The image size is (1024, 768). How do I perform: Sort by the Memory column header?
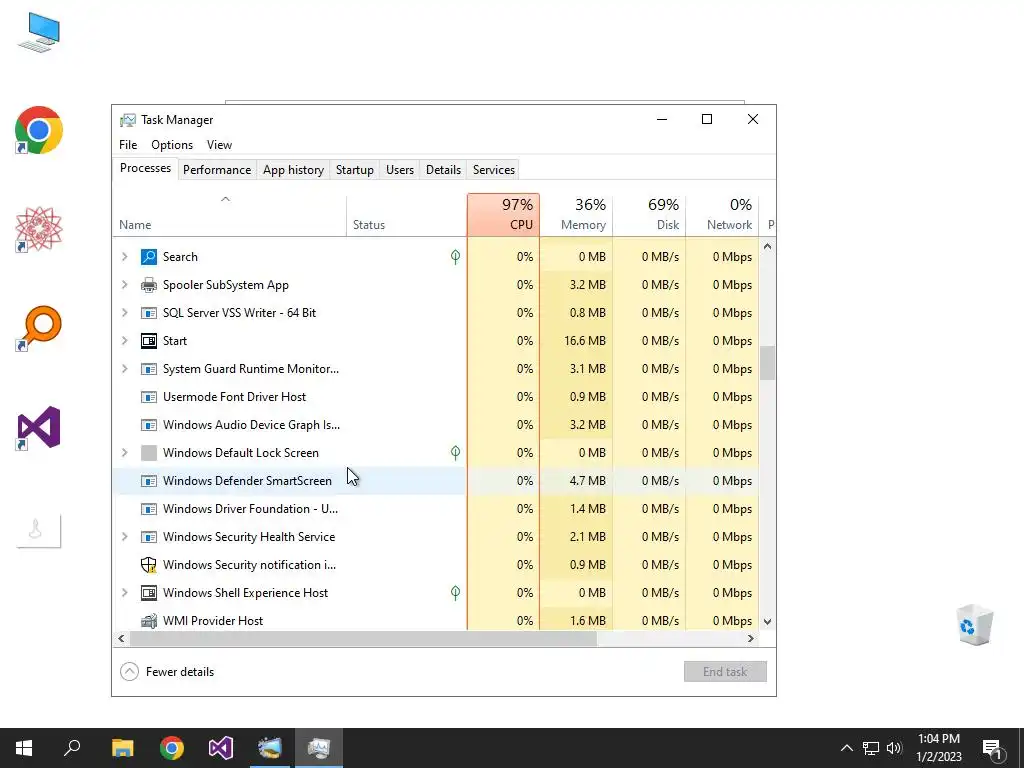(x=576, y=215)
